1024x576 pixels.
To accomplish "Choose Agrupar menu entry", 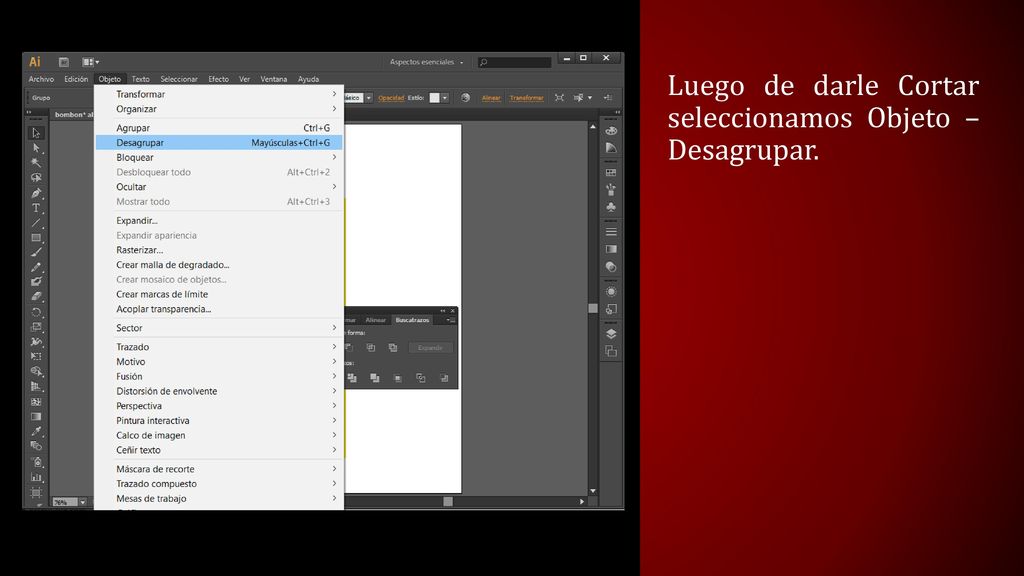I will pos(219,128).
